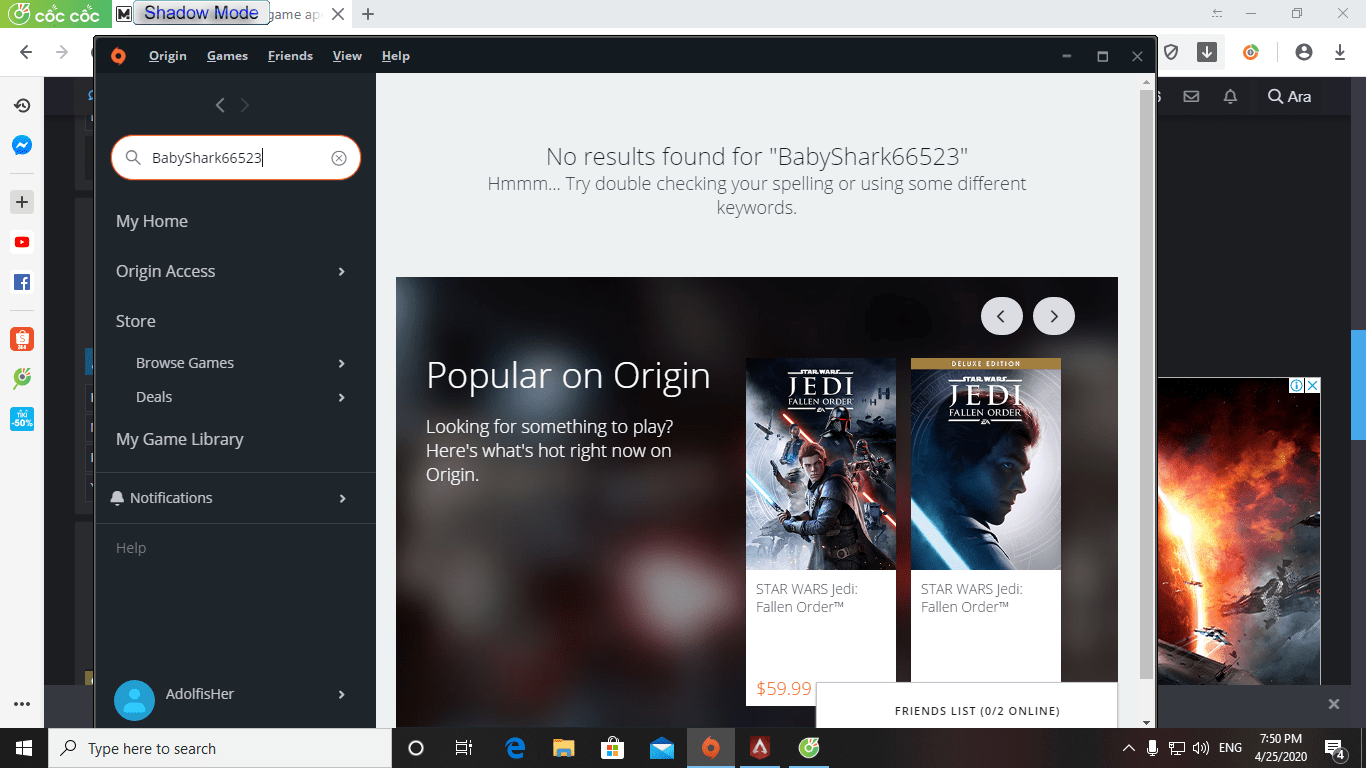The width and height of the screenshot is (1366, 768).
Task: Click the AdolfisHer avatar icon
Action: [x=135, y=700]
